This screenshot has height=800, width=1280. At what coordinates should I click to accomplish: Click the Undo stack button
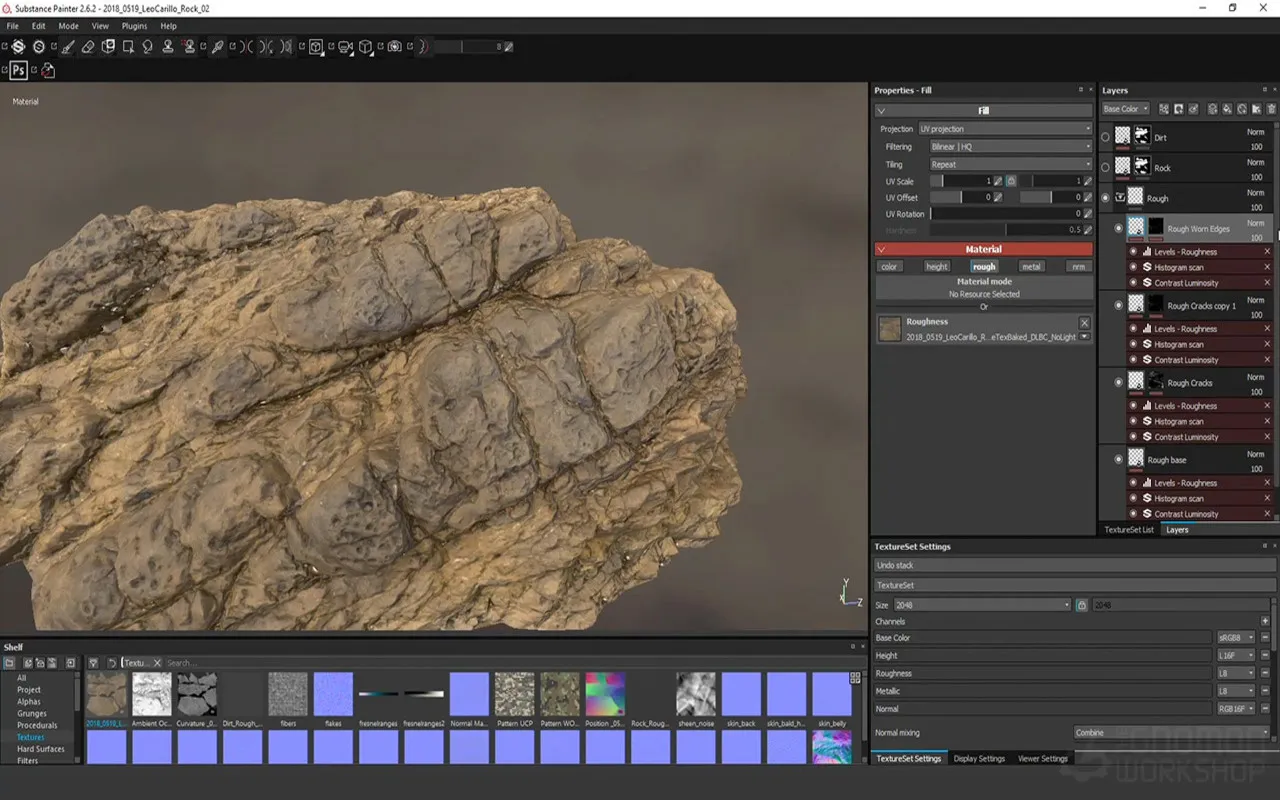(x=1075, y=564)
